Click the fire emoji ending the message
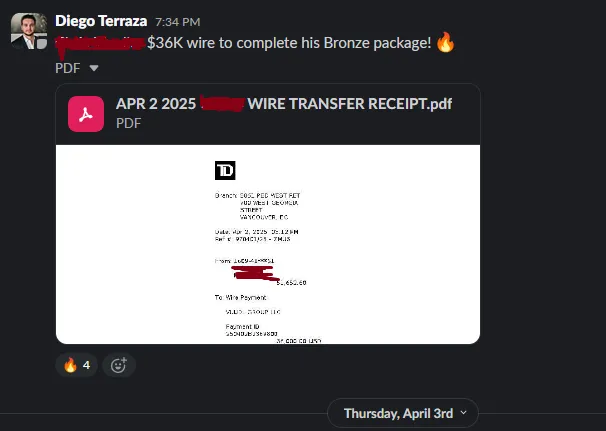Viewport: 606px width, 431px height. pyautogui.click(x=445, y=42)
